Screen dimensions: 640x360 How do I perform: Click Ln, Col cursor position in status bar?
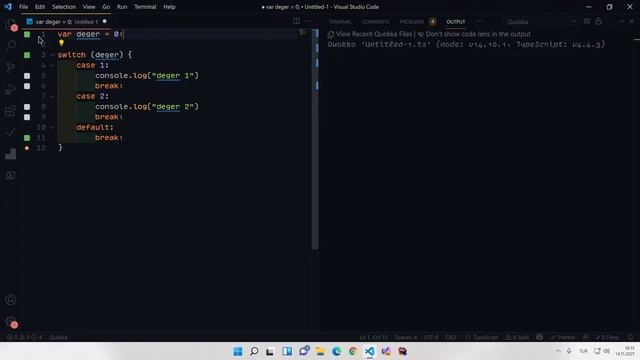(373, 338)
